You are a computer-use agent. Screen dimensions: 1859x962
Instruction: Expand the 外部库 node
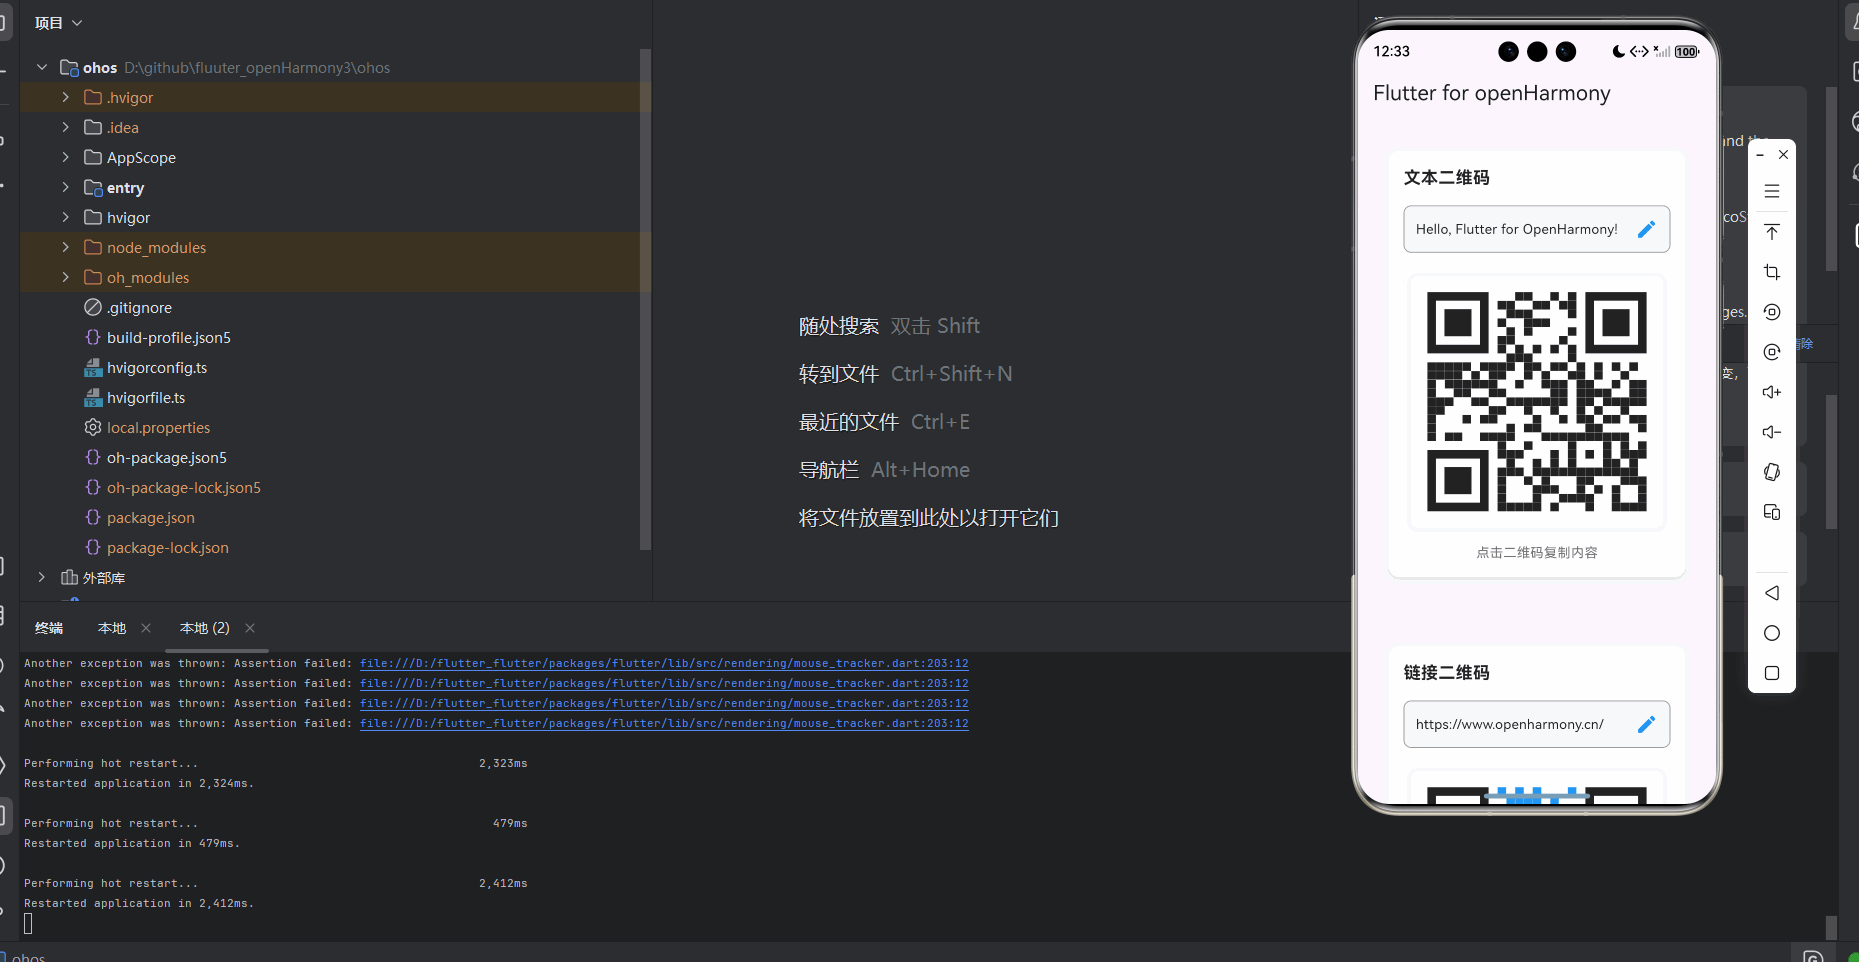[x=41, y=577]
